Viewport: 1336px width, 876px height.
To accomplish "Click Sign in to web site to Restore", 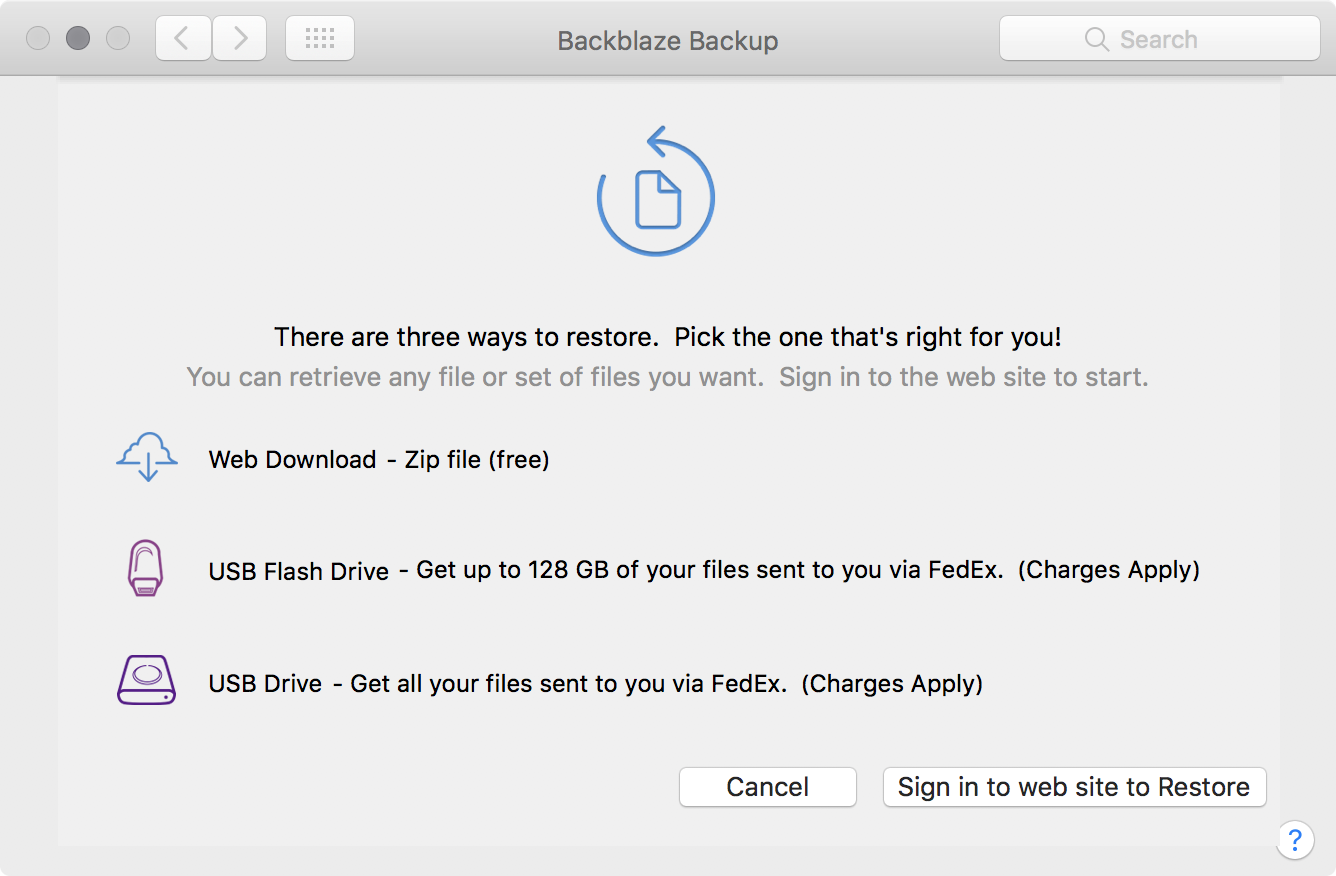I will (x=1074, y=787).
